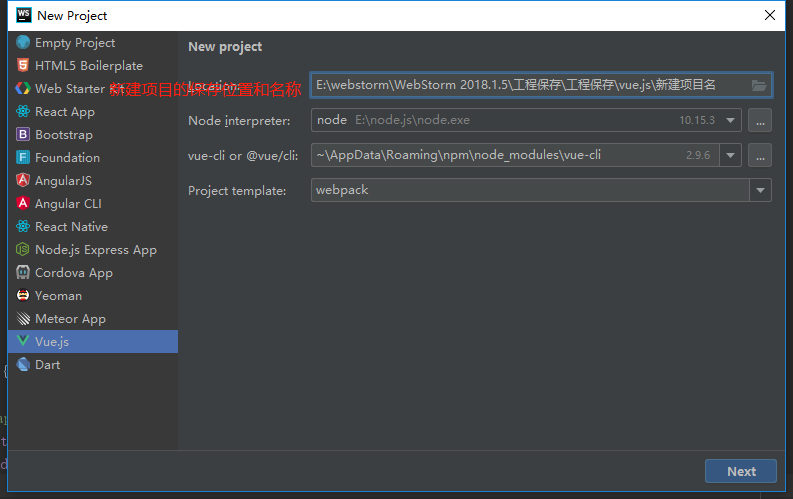Click the Next button
This screenshot has width=793, height=499.
(x=741, y=471)
